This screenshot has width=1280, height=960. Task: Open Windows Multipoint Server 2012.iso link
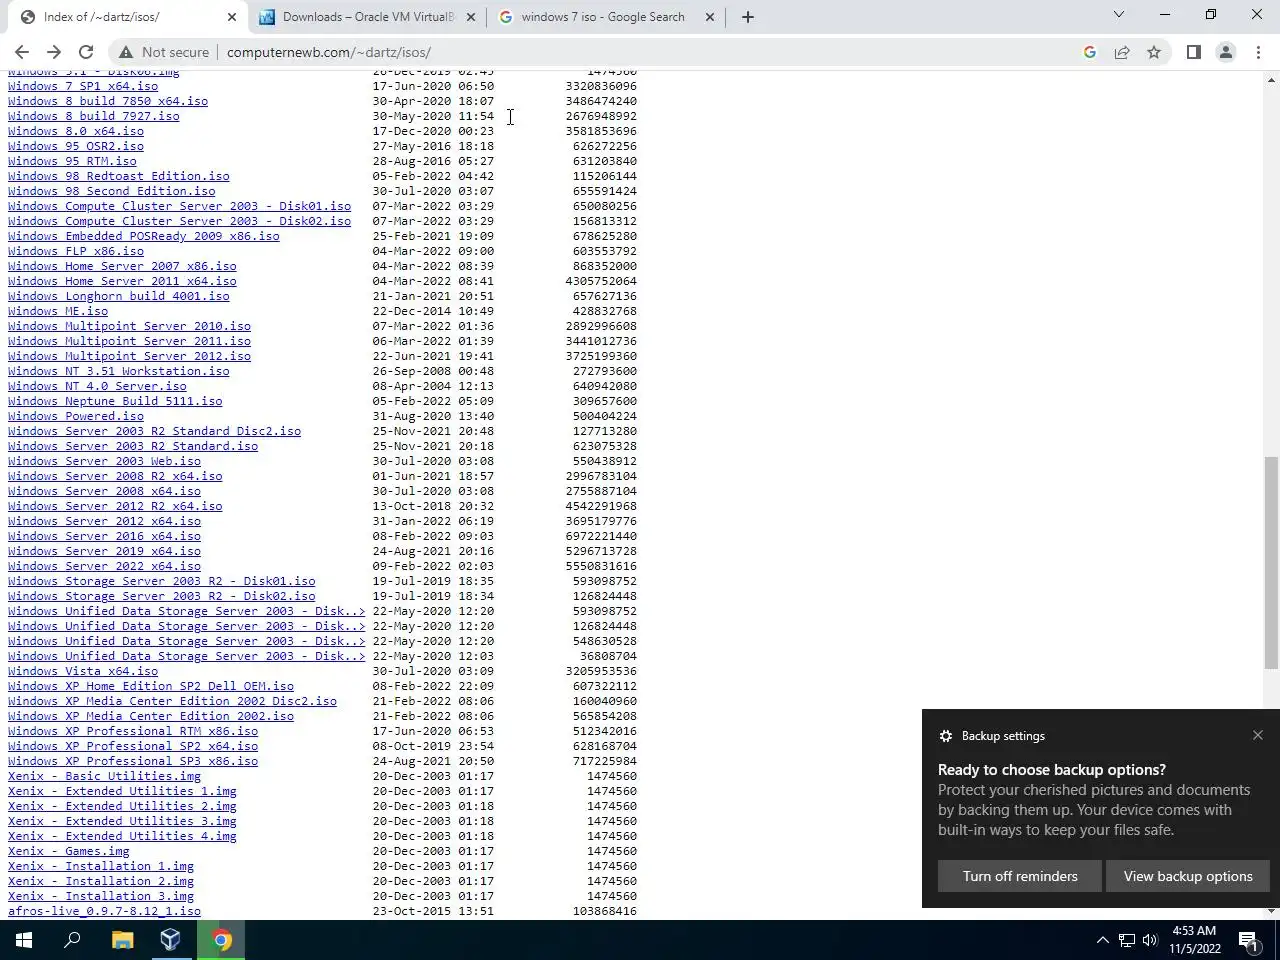pyautogui.click(x=130, y=356)
